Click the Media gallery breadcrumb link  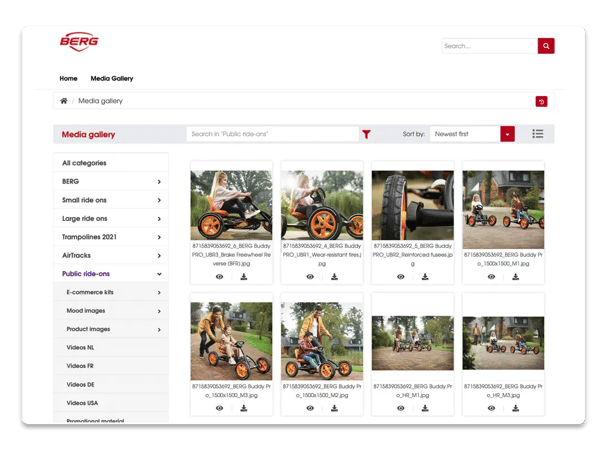(x=100, y=101)
